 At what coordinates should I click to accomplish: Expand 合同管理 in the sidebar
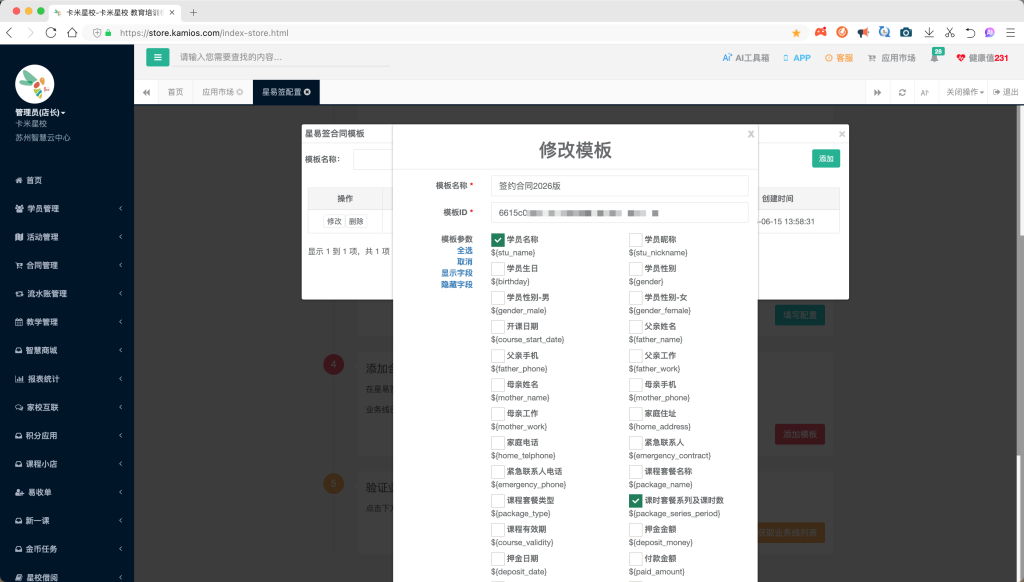[x=67, y=265]
